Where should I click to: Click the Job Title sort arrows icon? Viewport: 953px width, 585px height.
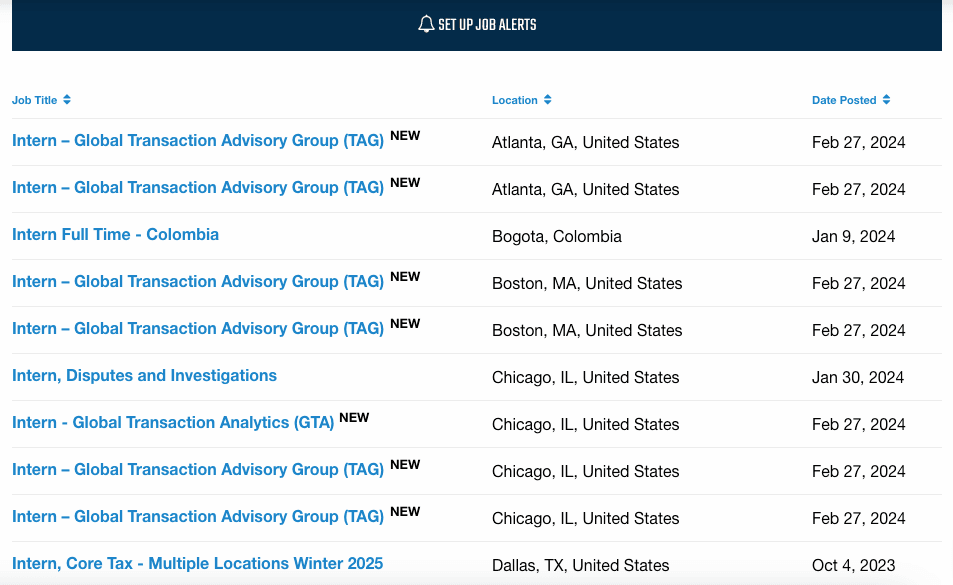(67, 100)
